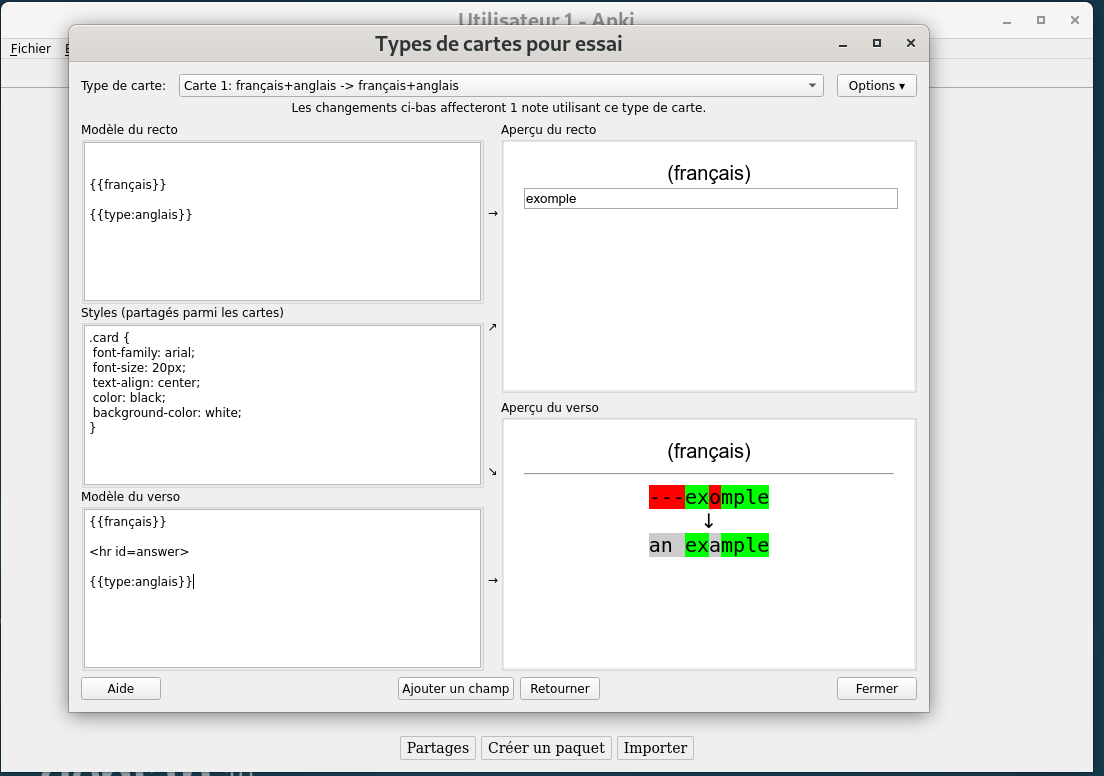
Task: Click the Partages button in background
Action: [438, 748]
